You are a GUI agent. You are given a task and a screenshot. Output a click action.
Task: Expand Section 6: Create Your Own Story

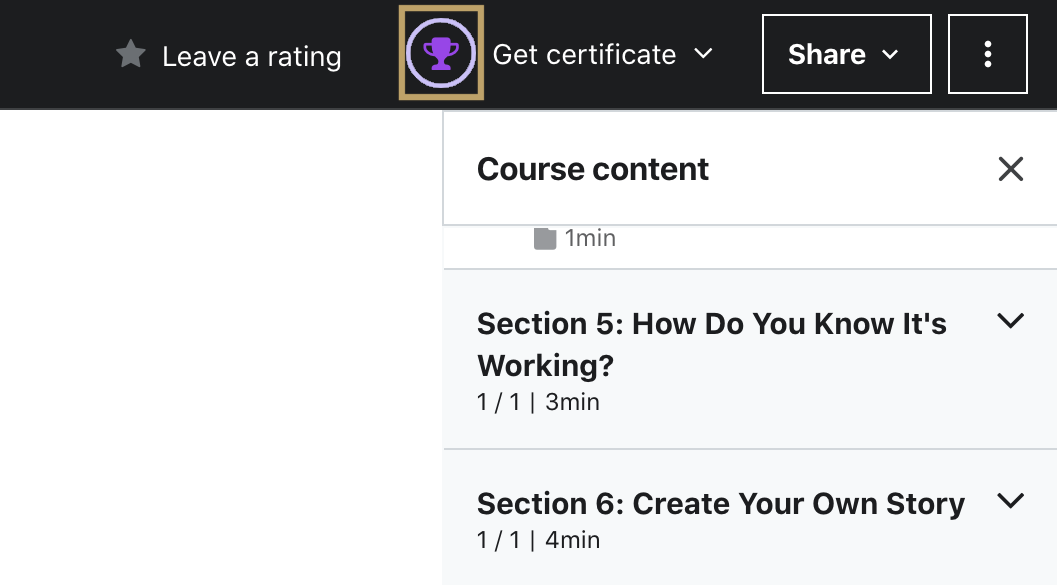1010,501
